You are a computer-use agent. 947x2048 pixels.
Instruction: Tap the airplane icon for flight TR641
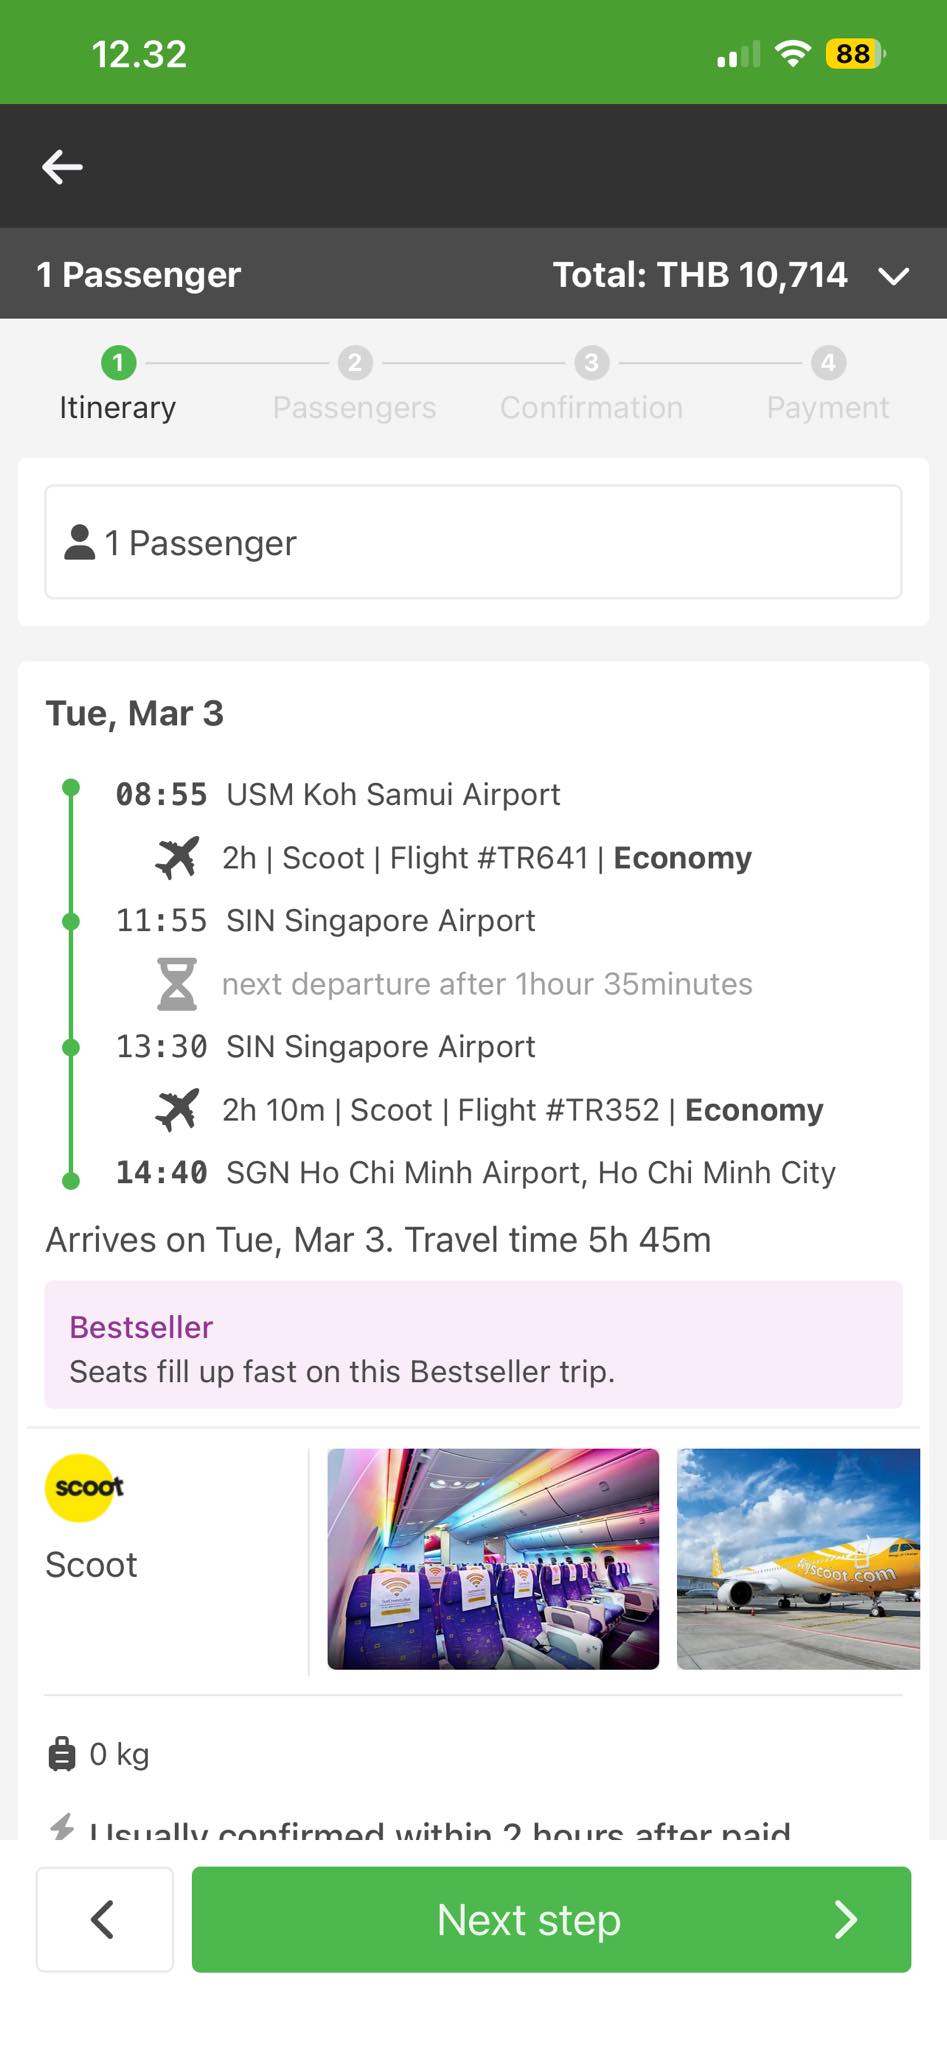pyautogui.click(x=177, y=857)
